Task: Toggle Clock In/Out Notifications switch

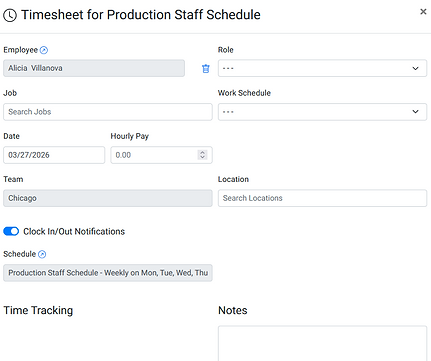Action: tap(11, 231)
